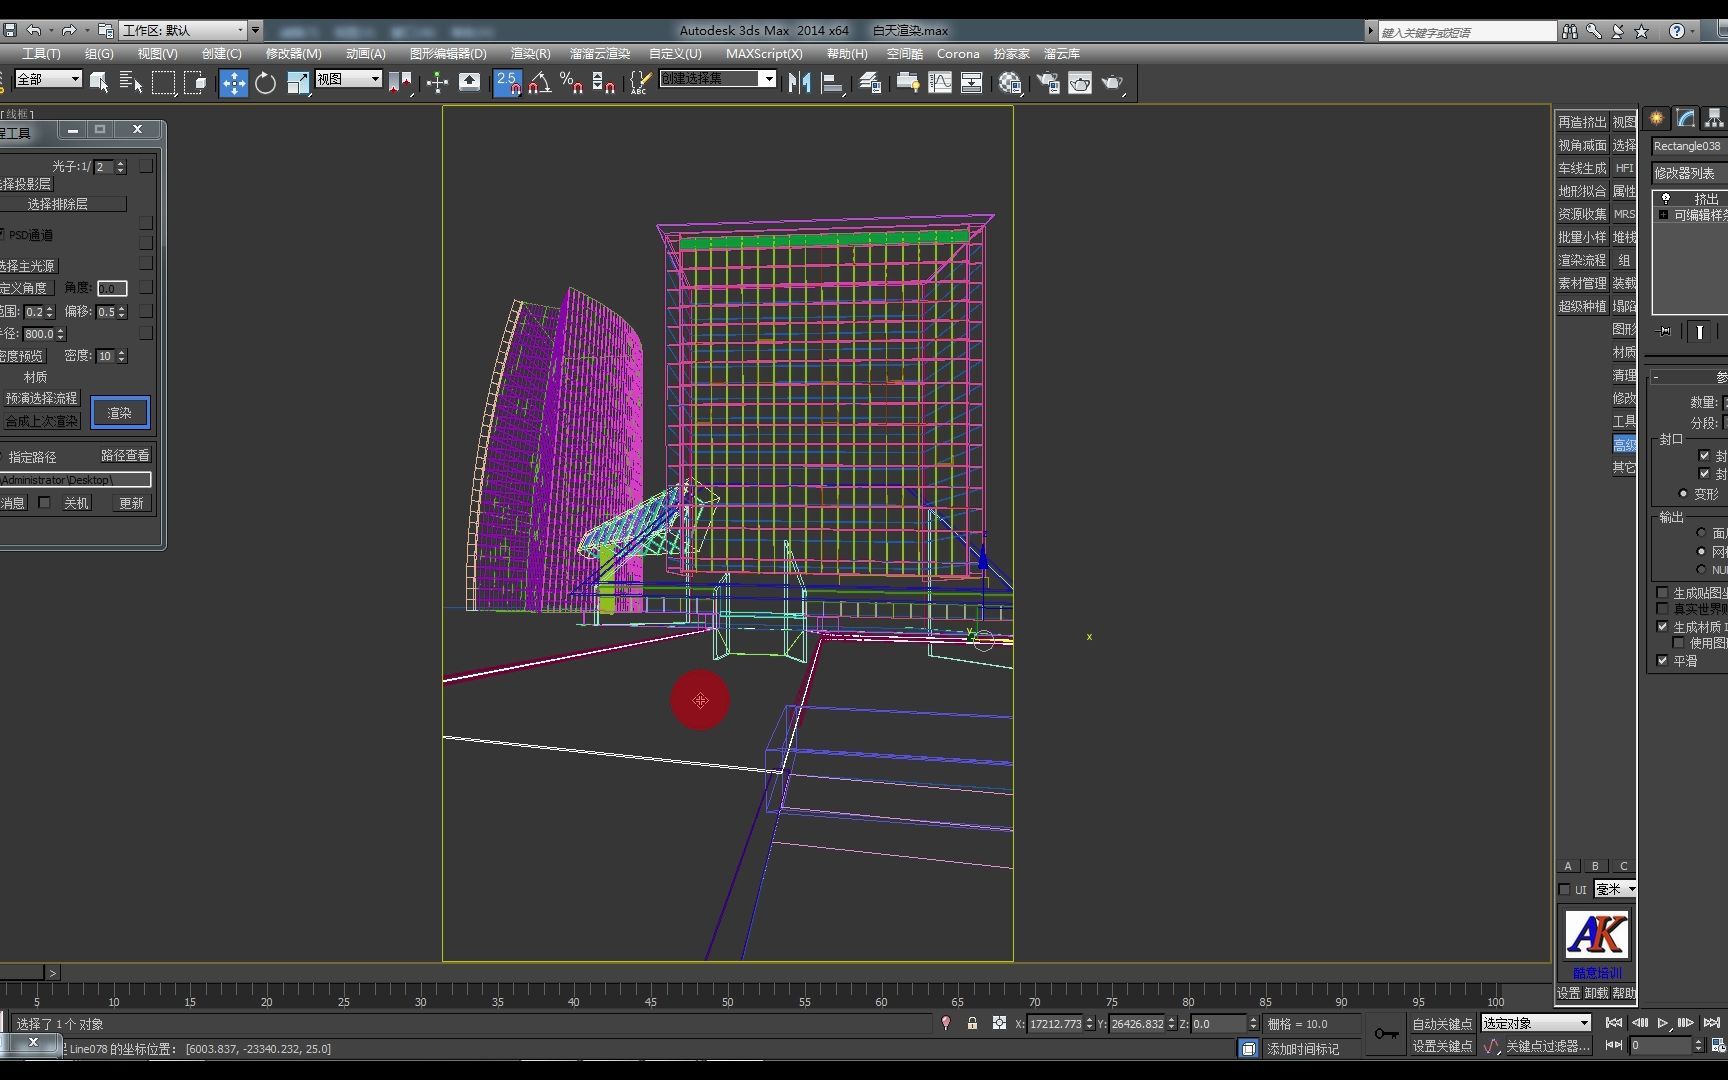Toggle checkbox beside 关机 button
Viewport: 1728px width, 1080px height.
click(44, 502)
